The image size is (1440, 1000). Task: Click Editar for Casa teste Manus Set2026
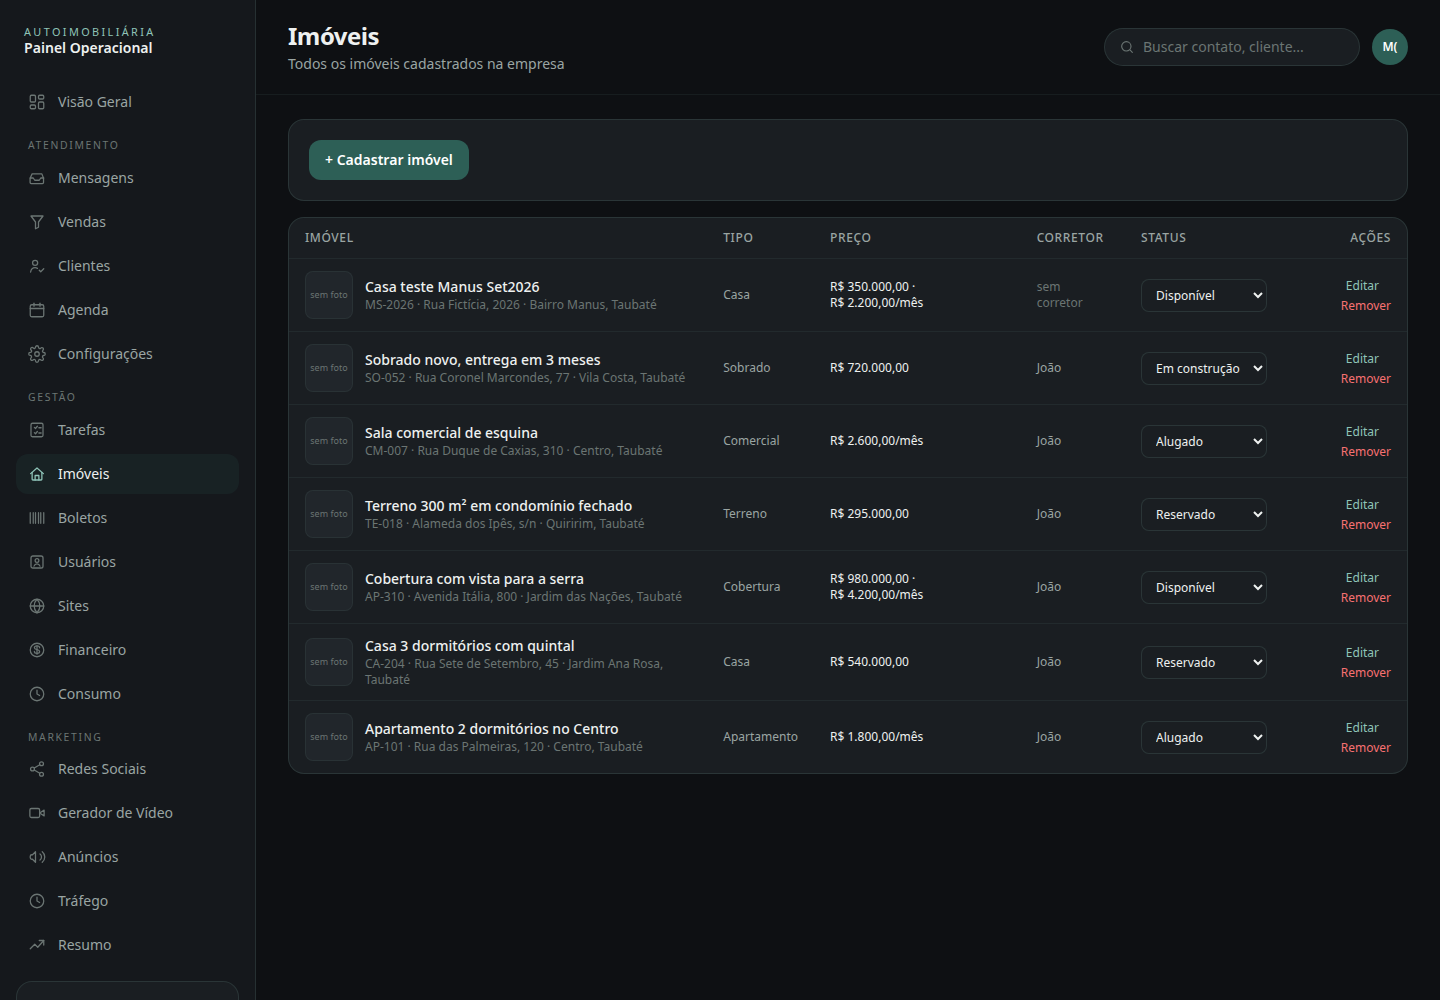tap(1361, 286)
